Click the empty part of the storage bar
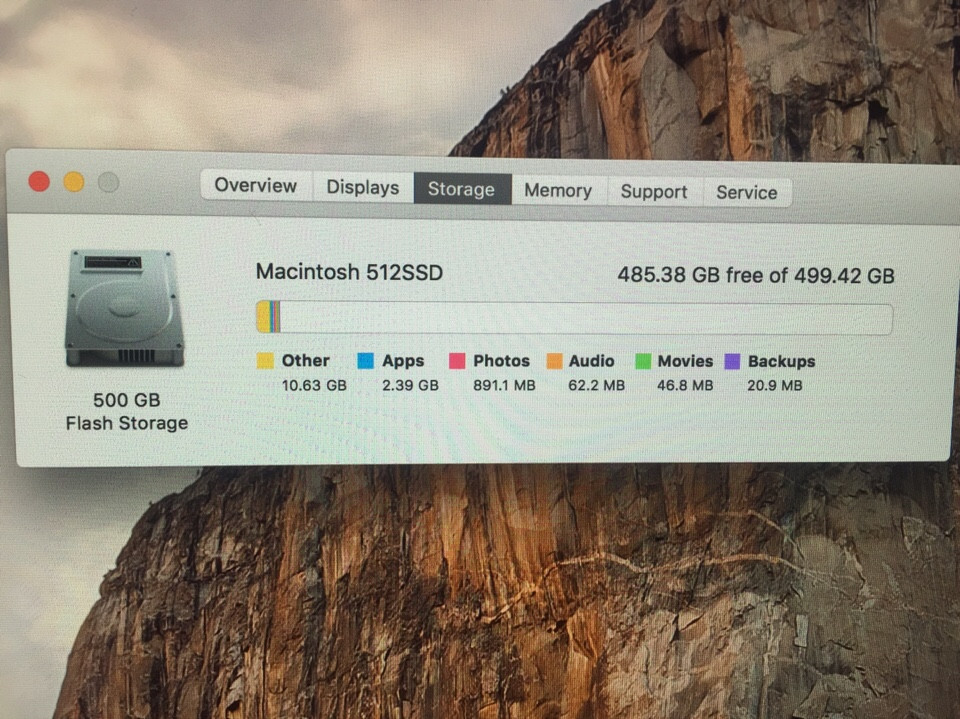 (585, 319)
